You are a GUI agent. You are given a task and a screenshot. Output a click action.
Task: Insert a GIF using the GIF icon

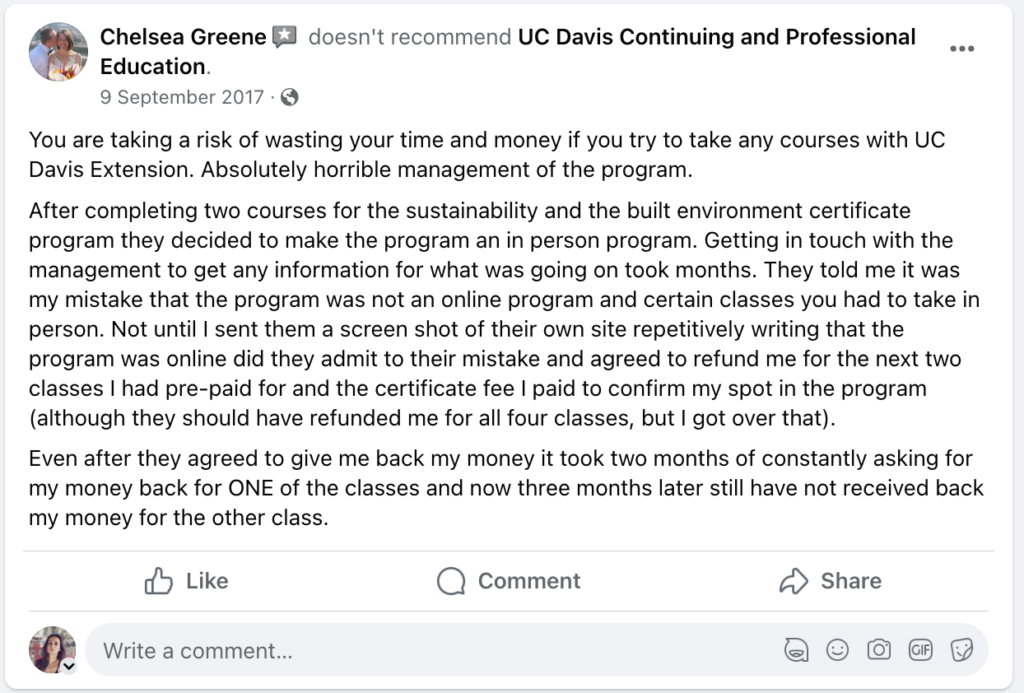[x=921, y=649]
